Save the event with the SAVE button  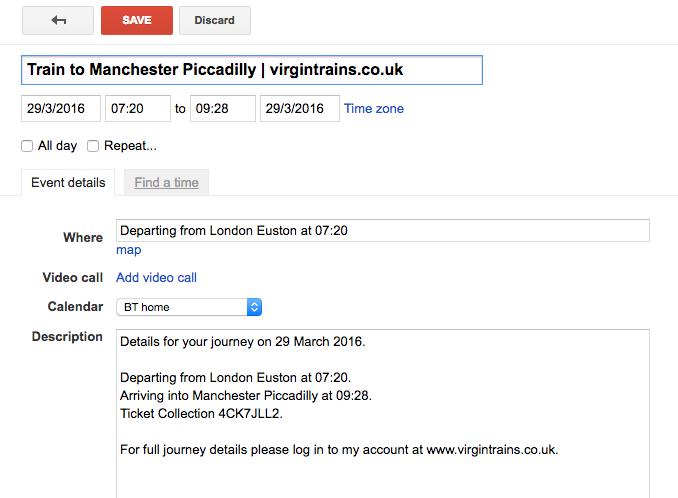[137, 20]
